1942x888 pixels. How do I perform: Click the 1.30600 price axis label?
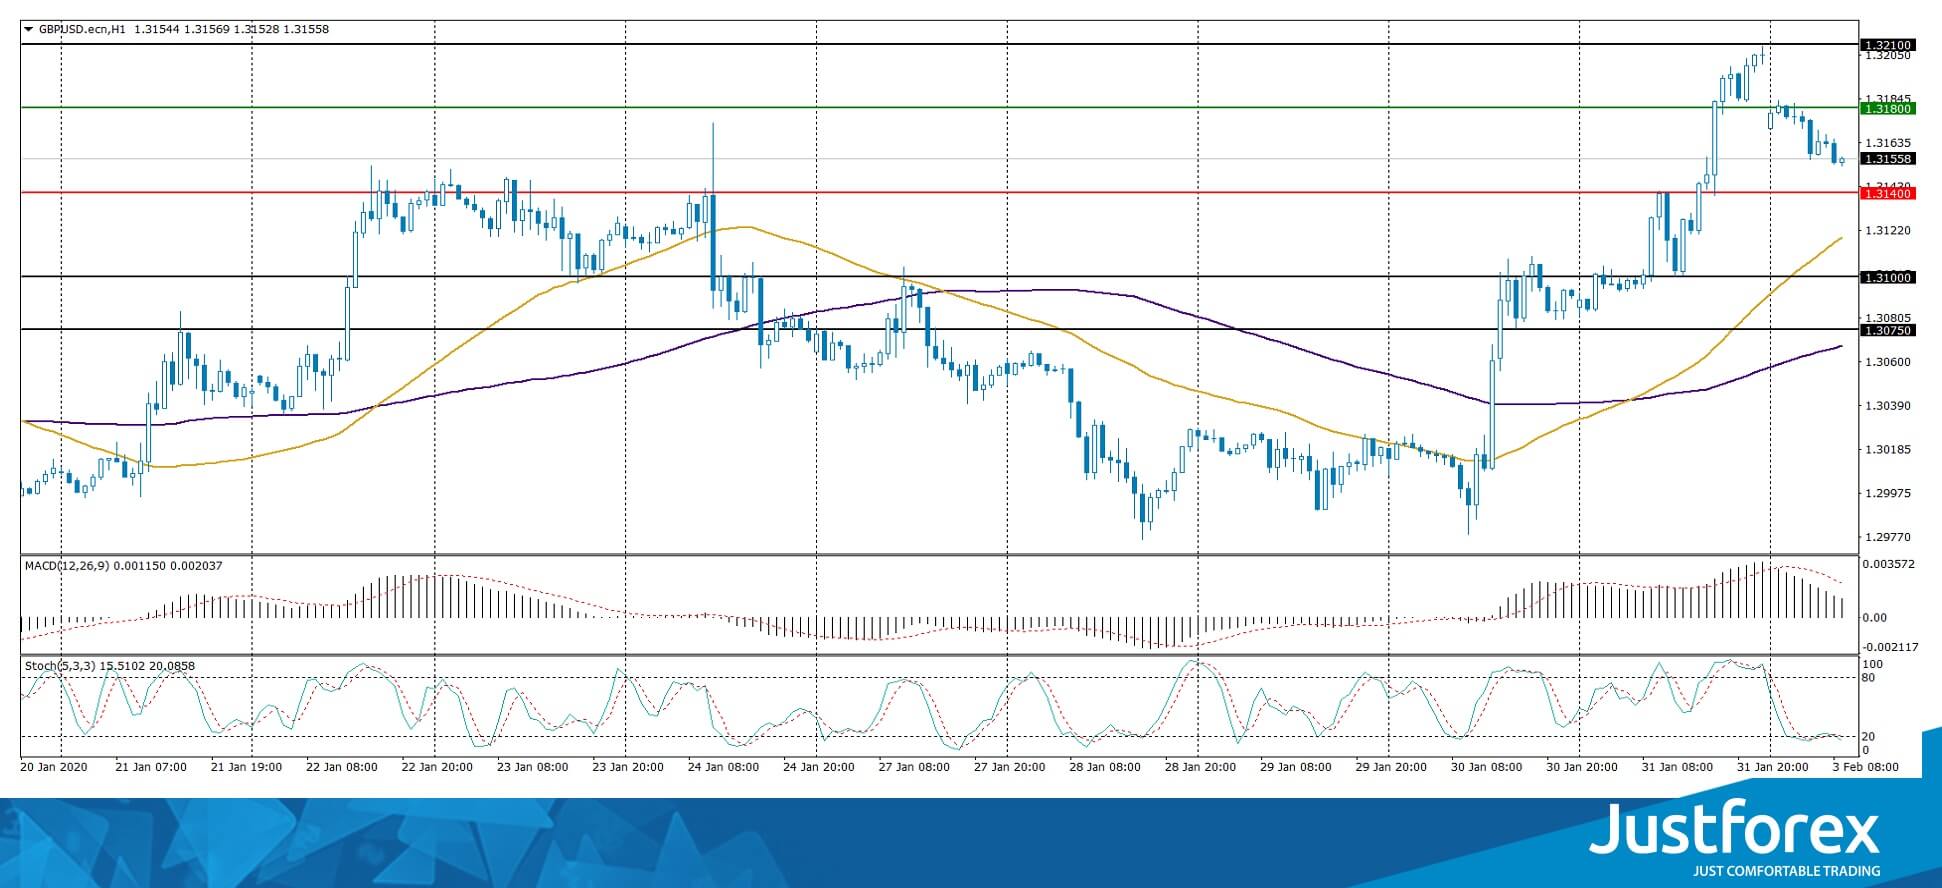click(x=1888, y=362)
